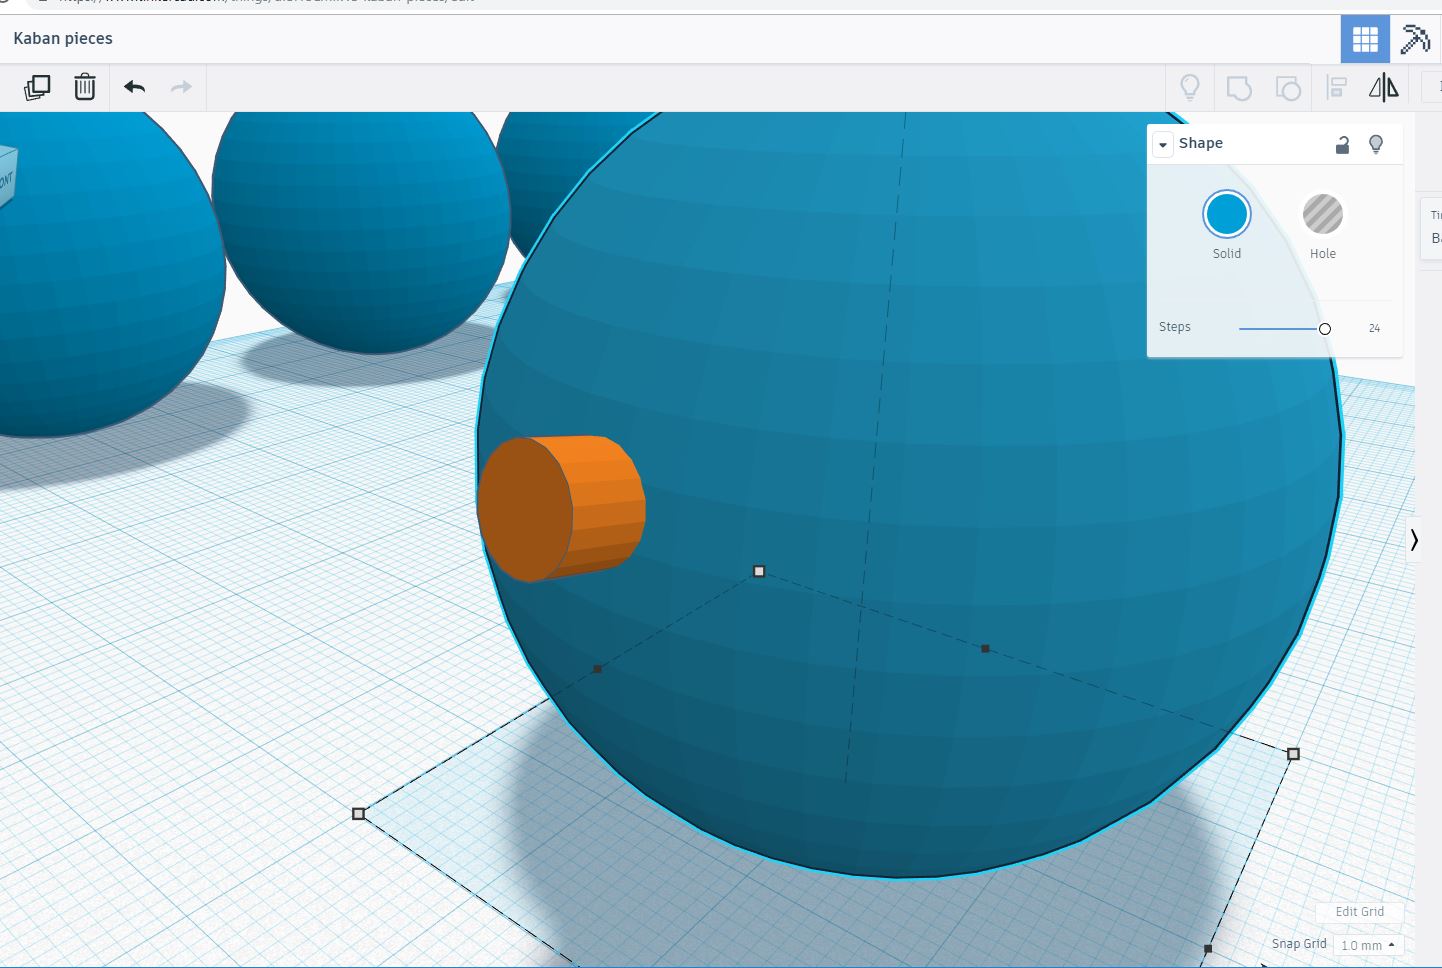The height and width of the screenshot is (968, 1442).
Task: Expand the right side shapes panel
Action: (1414, 540)
